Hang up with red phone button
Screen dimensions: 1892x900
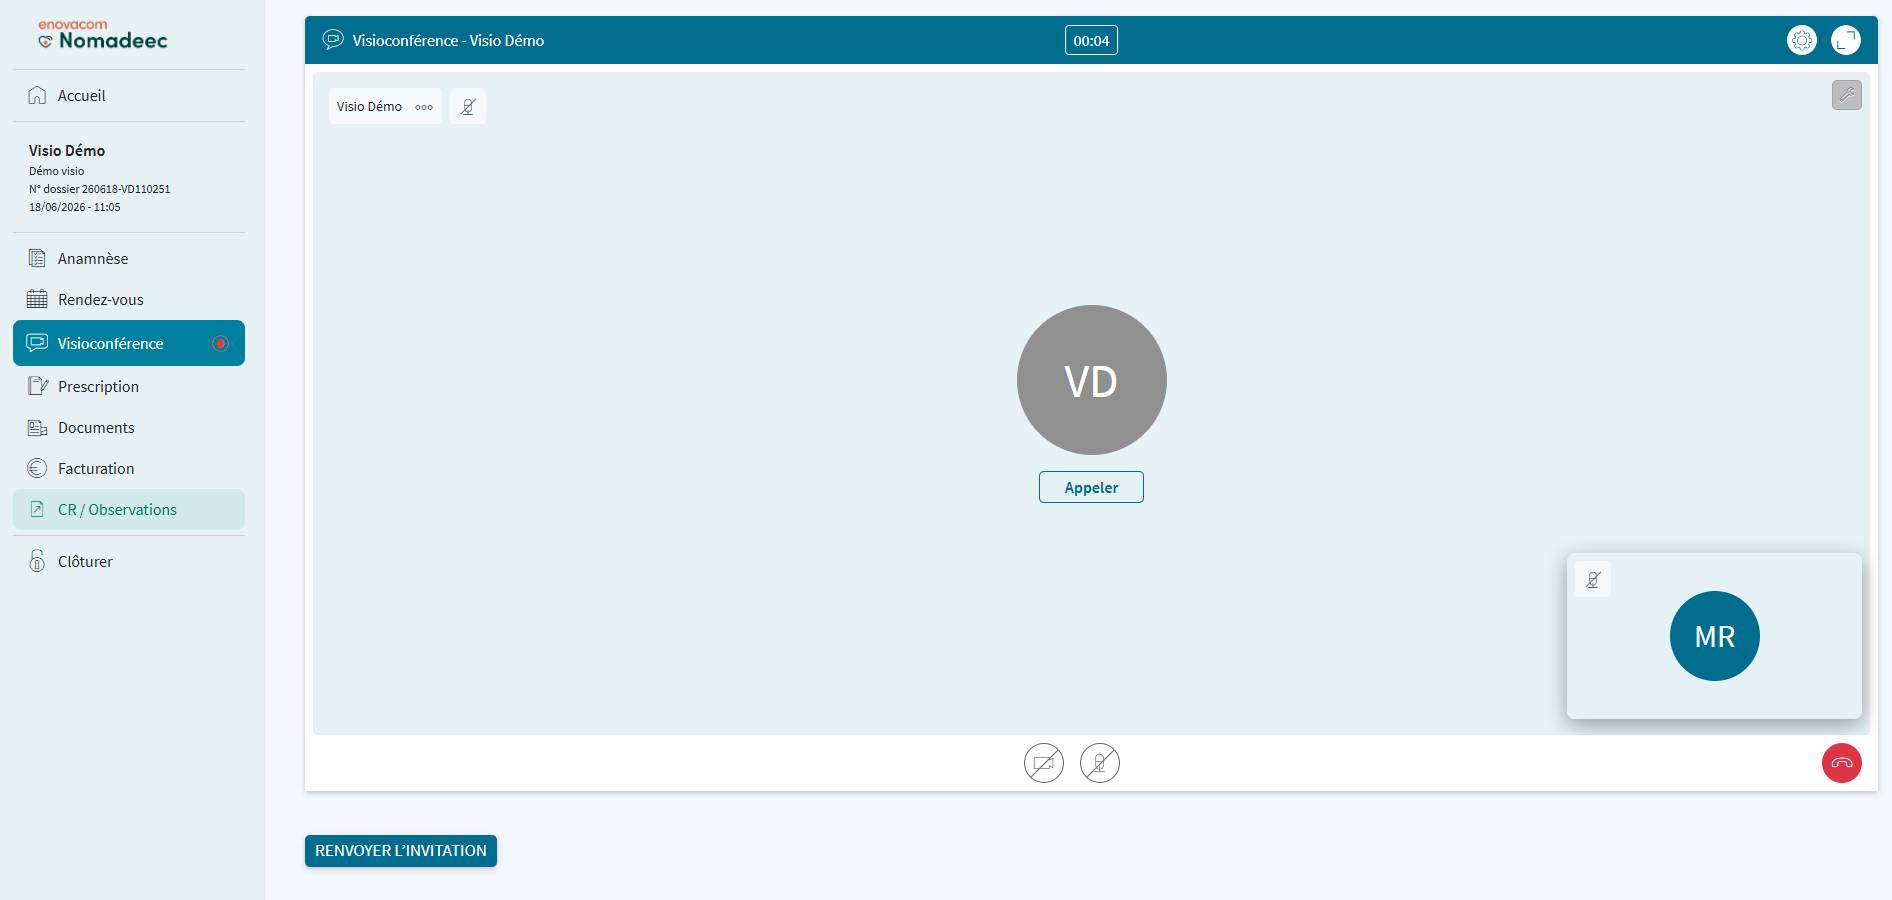1842,763
